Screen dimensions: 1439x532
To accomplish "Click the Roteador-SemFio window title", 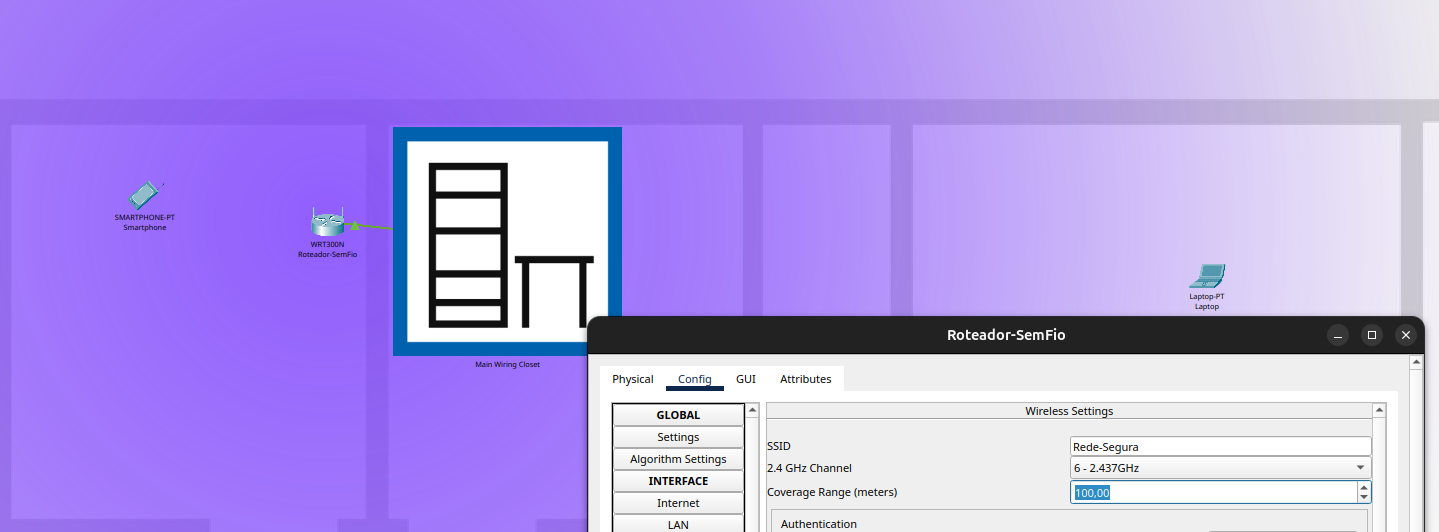I will point(1006,335).
